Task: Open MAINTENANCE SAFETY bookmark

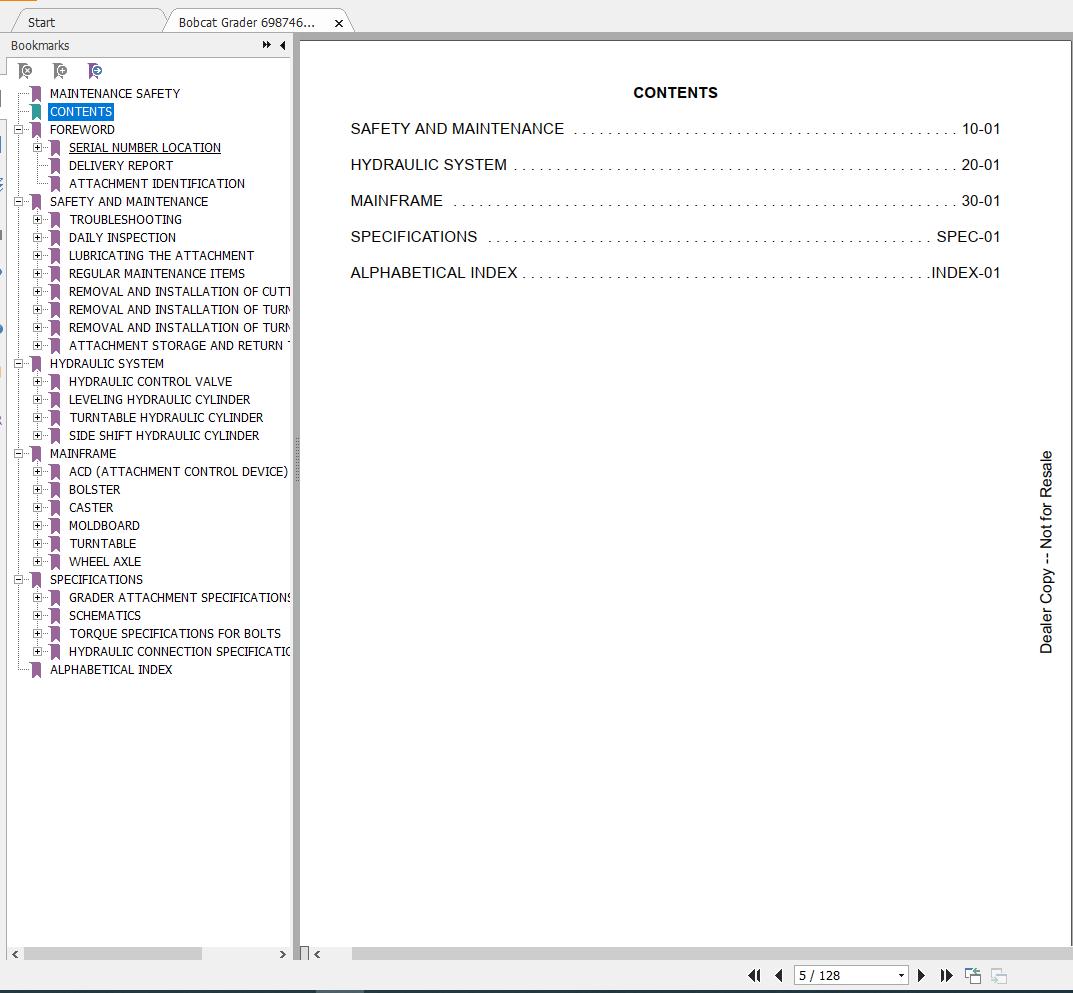Action: (114, 94)
